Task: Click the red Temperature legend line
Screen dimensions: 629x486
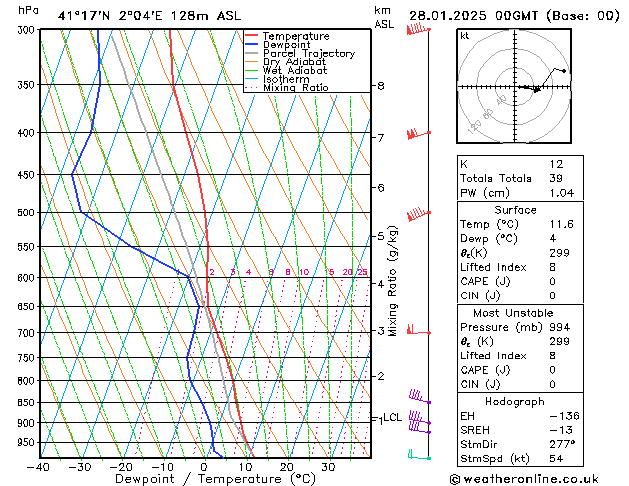Action: (x=251, y=36)
